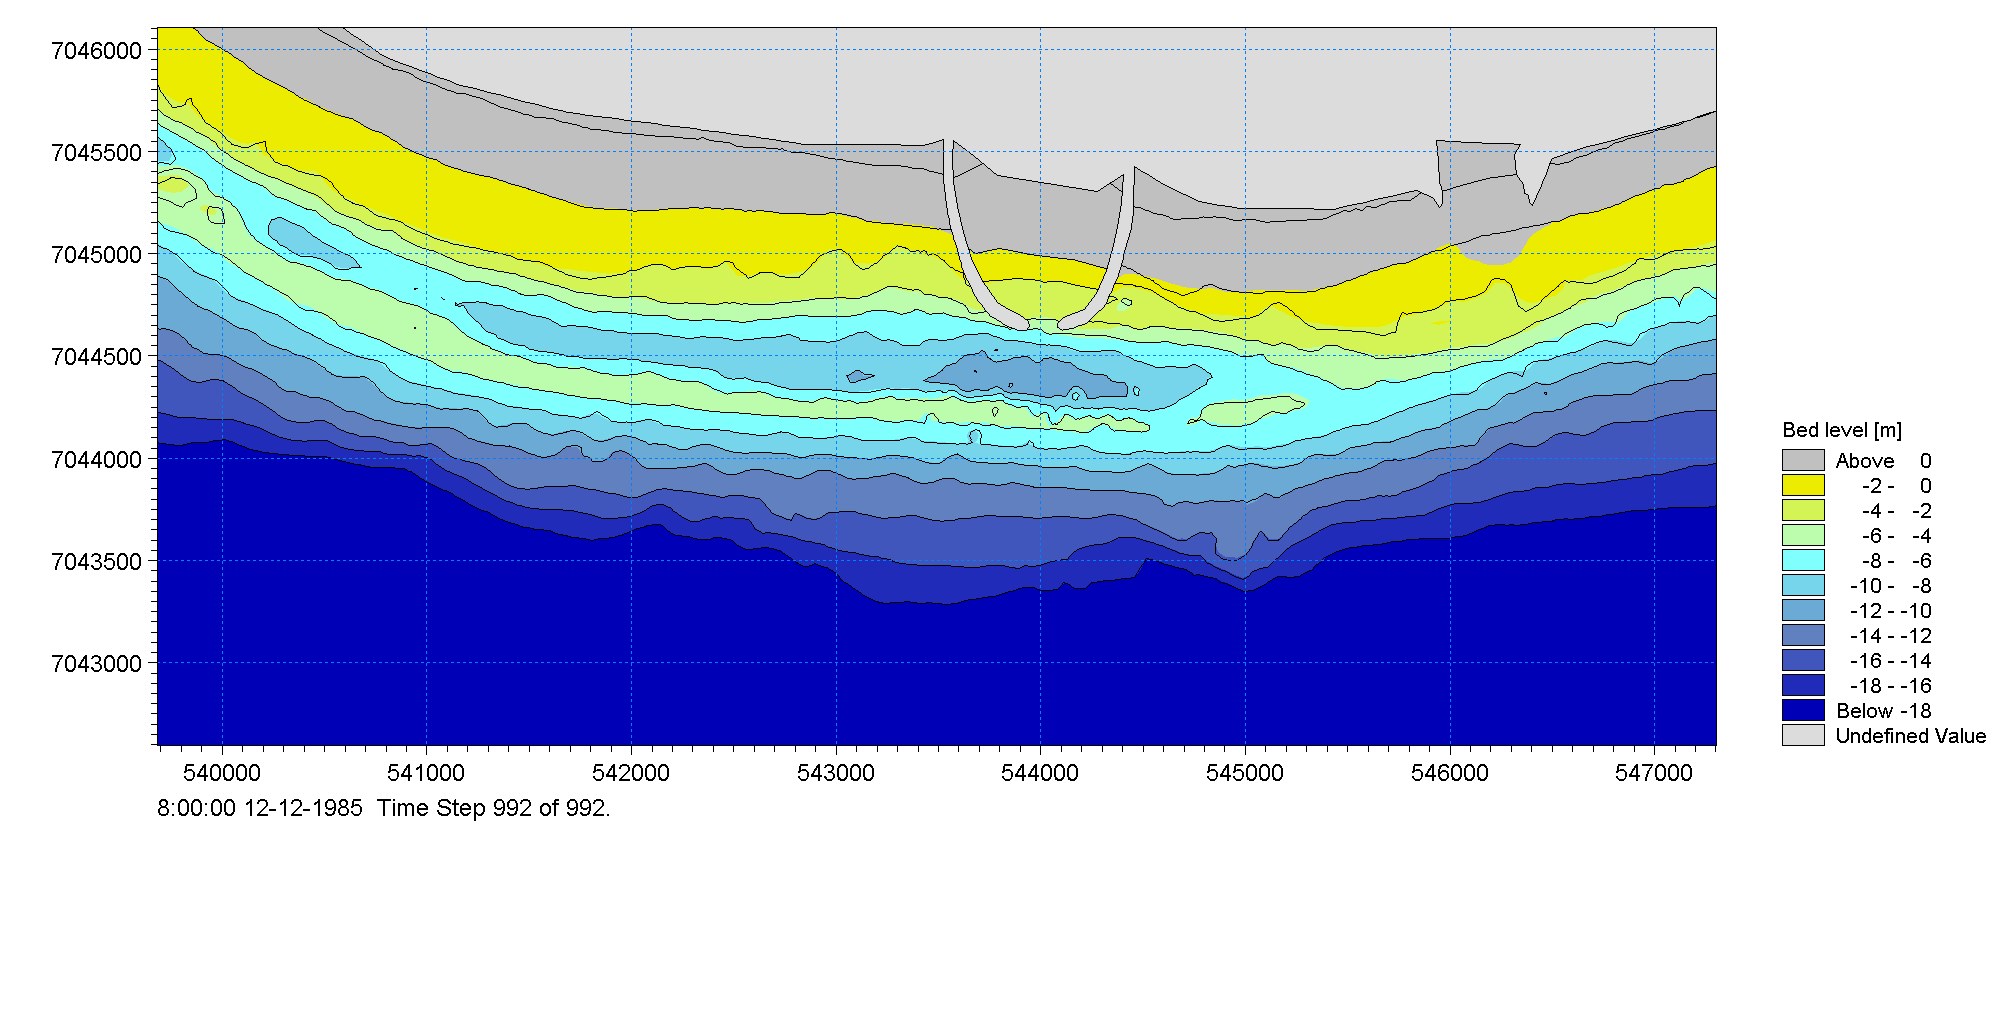Viewport: 2000px width, 1015px height.
Task: Click the 544000 x-axis tick label
Action: coord(1040,773)
